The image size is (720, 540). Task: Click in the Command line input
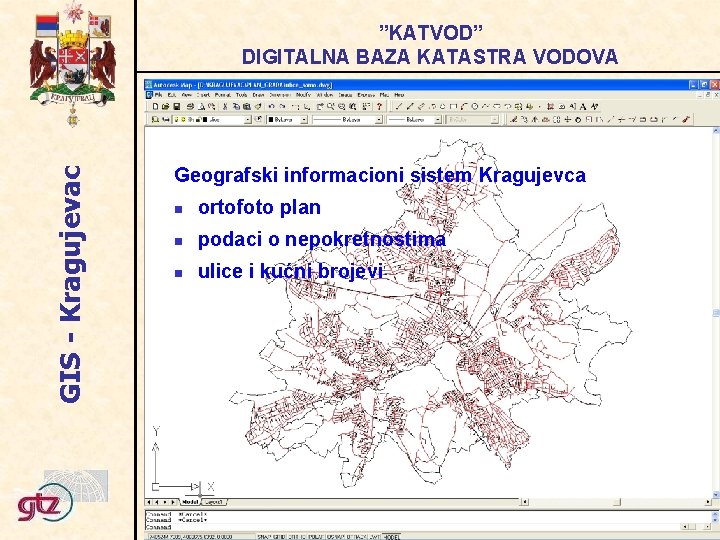click(413, 527)
